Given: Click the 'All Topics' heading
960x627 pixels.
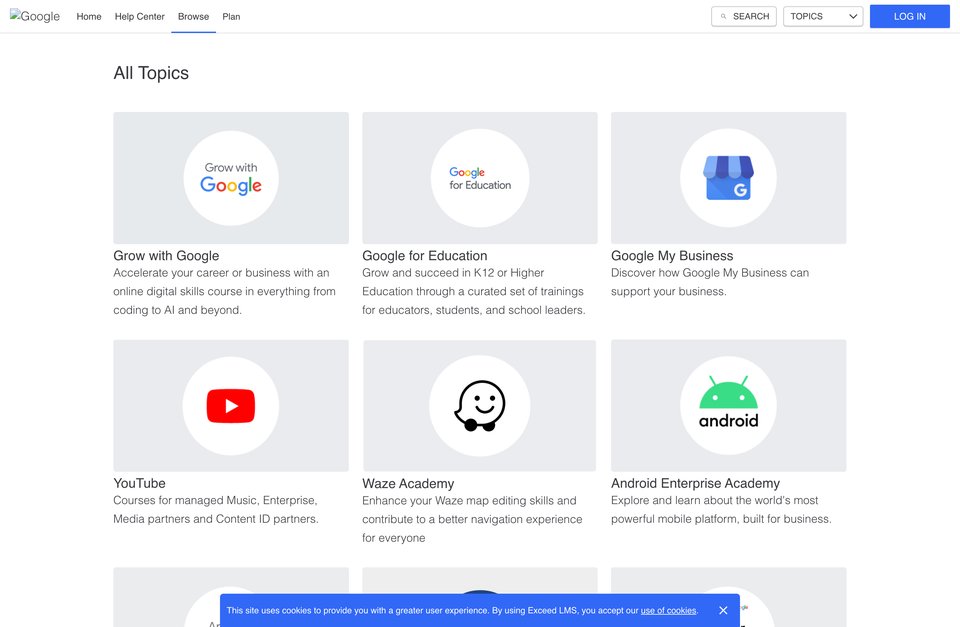Looking at the screenshot, I should point(151,73).
